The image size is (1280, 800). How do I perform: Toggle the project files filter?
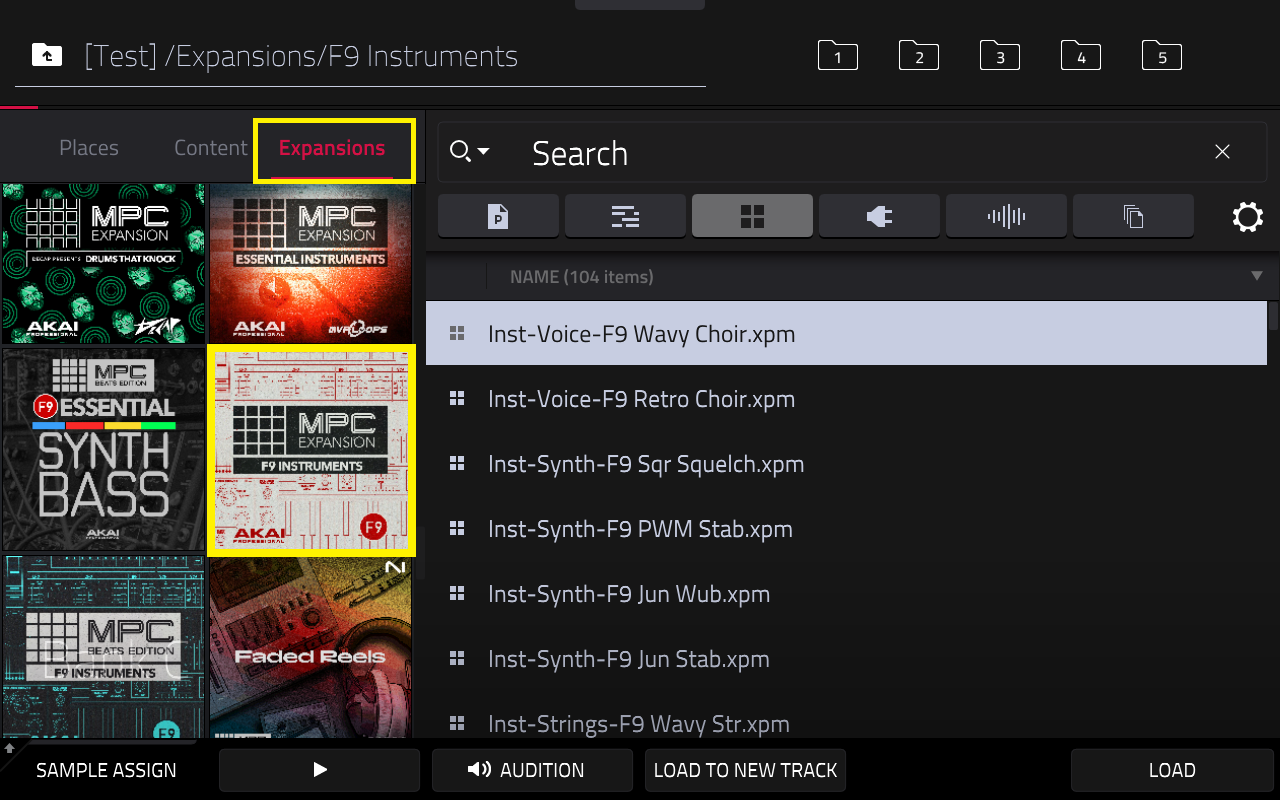click(498, 216)
